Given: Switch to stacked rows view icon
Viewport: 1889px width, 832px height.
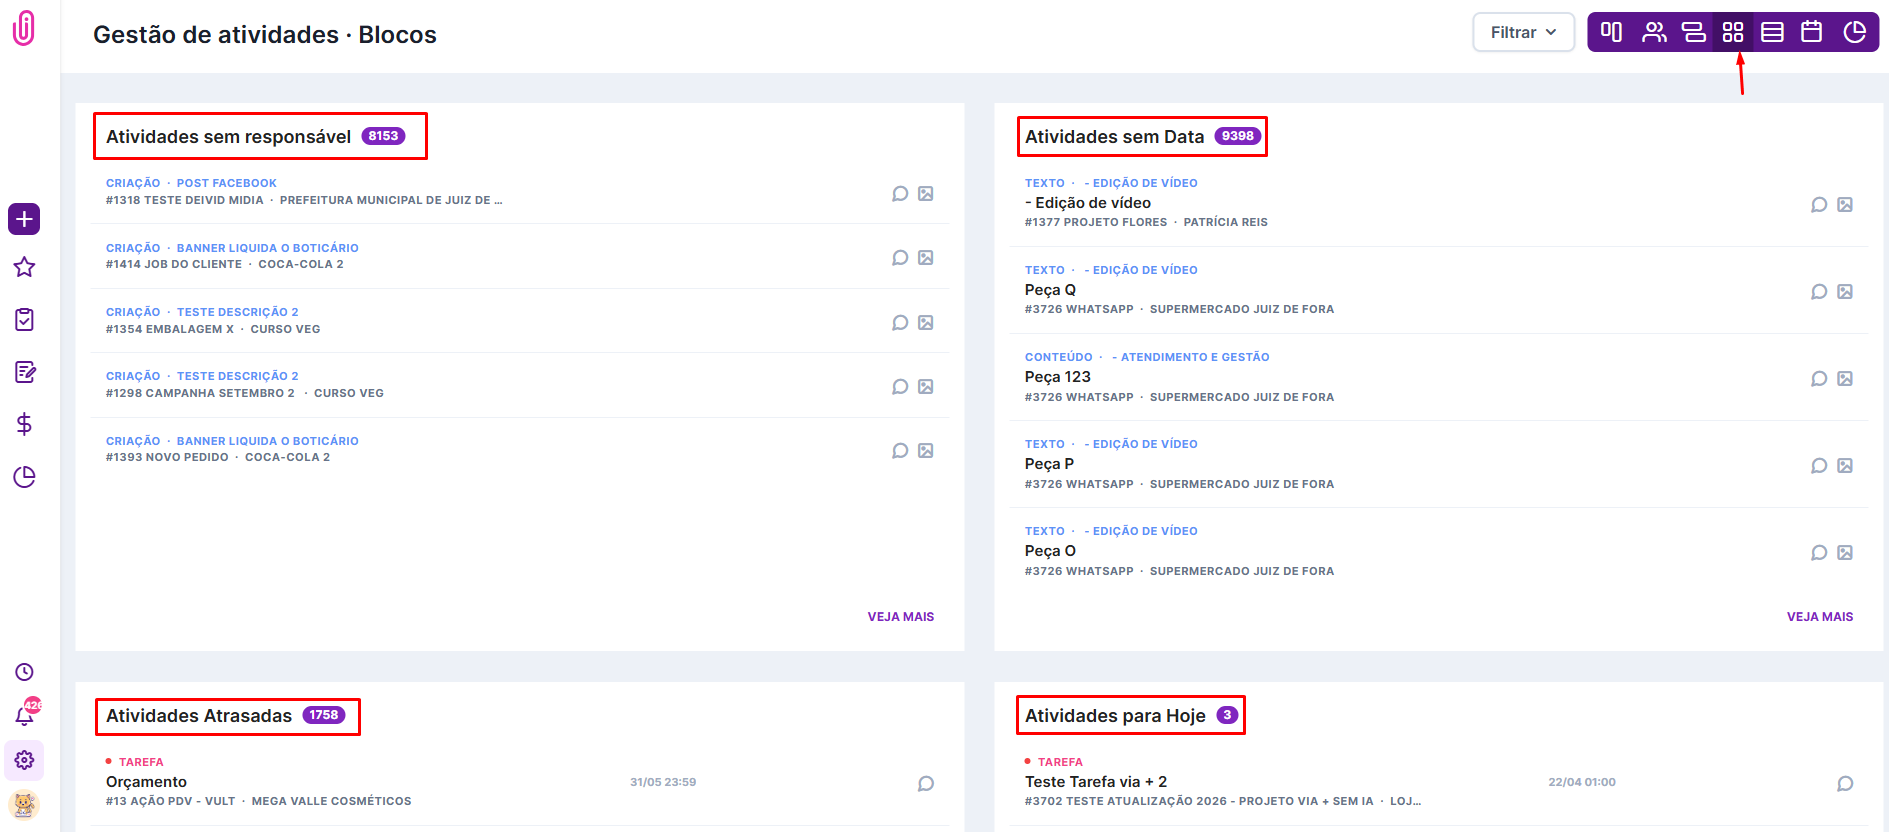Looking at the screenshot, I should click(x=1693, y=32).
